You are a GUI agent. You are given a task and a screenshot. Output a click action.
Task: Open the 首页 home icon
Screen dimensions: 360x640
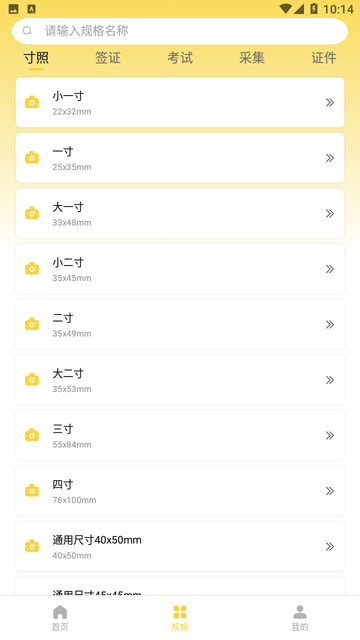pyautogui.click(x=60, y=612)
